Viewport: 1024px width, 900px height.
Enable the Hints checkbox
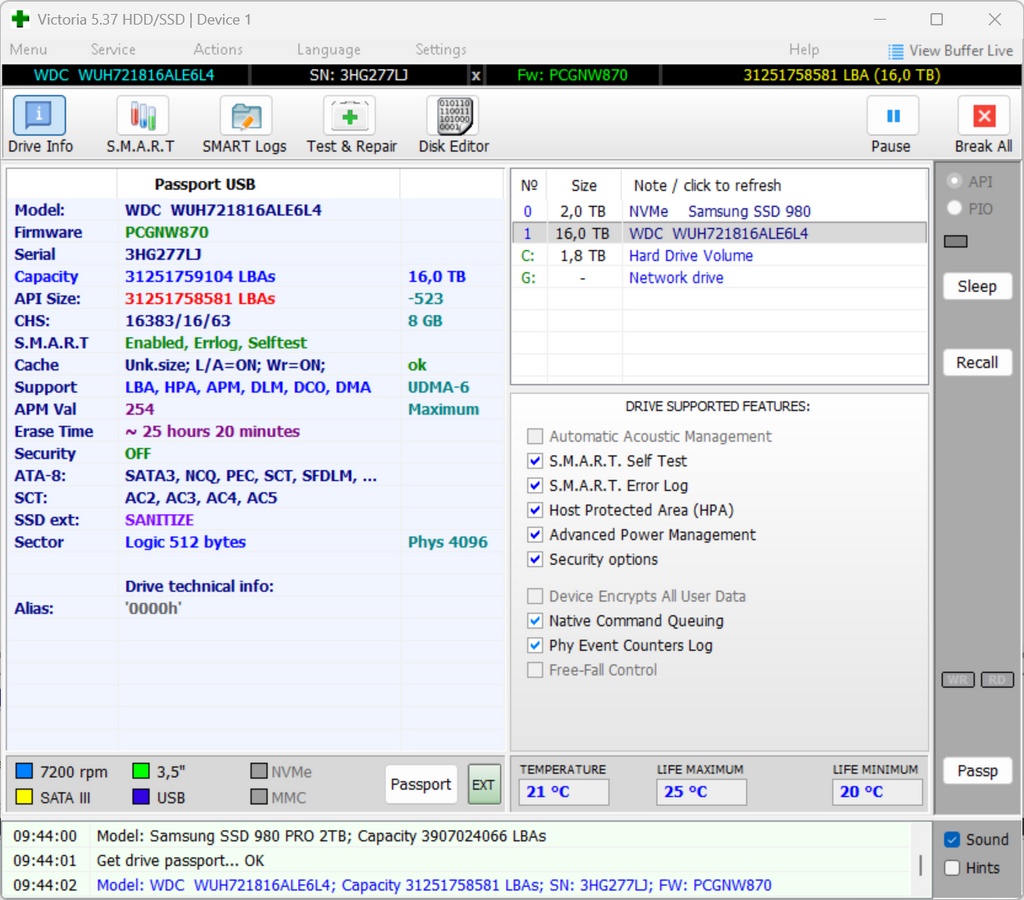[952, 867]
